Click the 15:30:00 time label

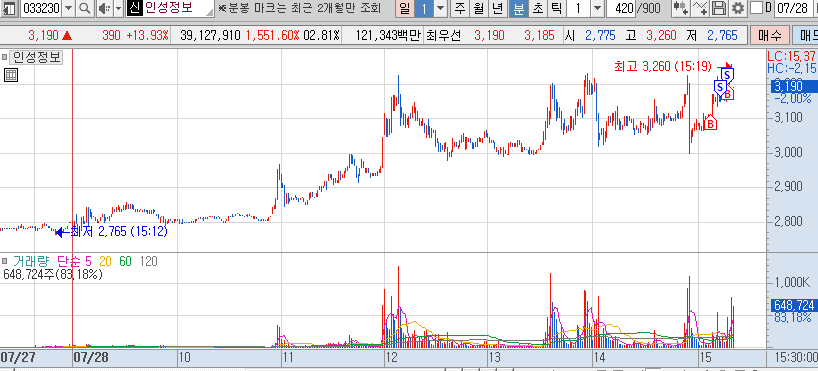(797, 358)
